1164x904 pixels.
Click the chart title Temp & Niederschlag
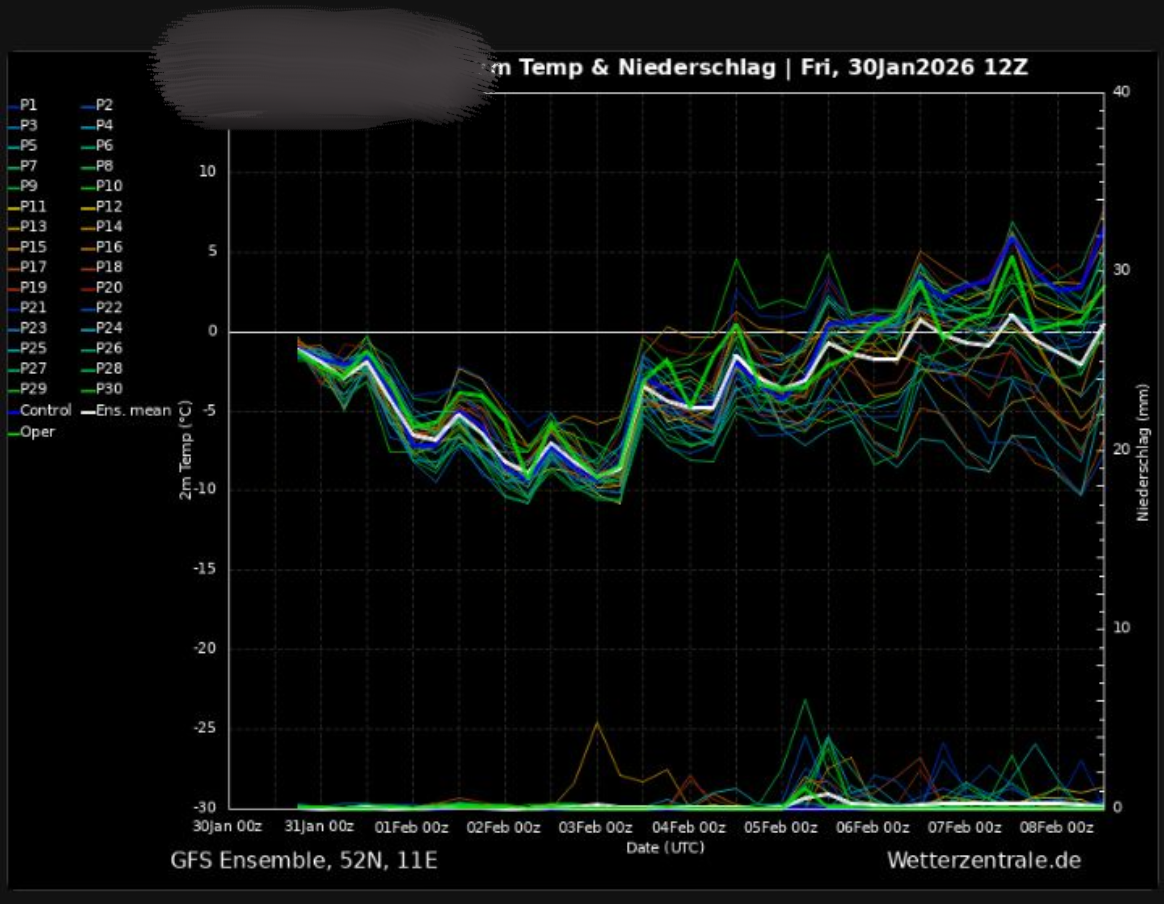(647, 68)
